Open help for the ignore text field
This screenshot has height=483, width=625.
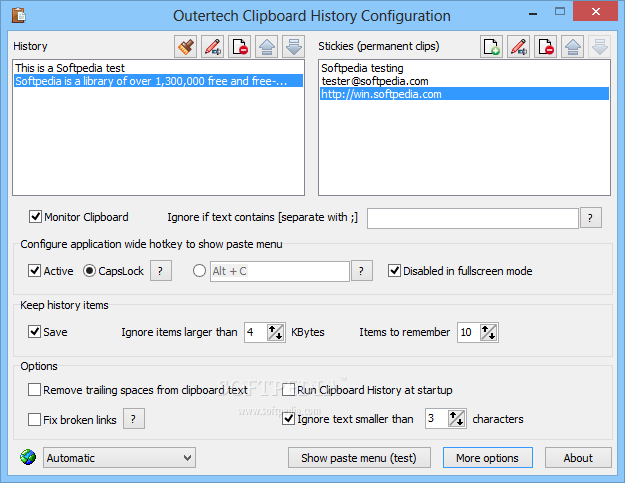point(591,218)
